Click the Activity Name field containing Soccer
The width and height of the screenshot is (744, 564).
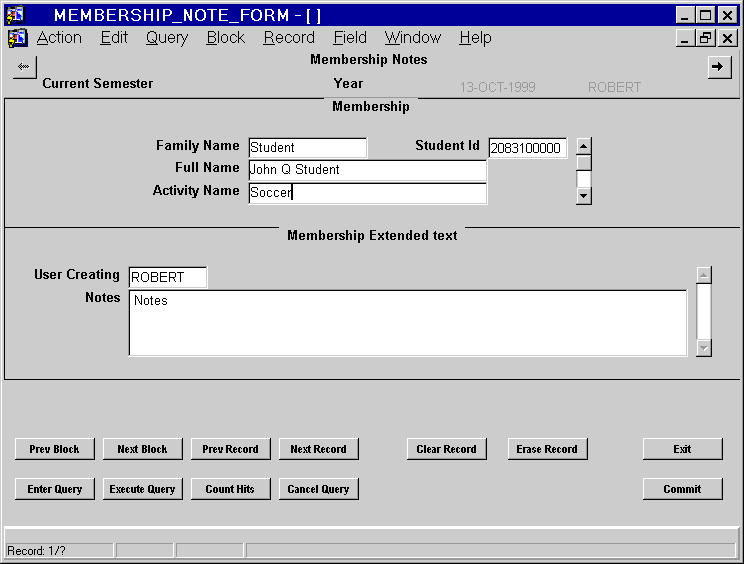367,193
